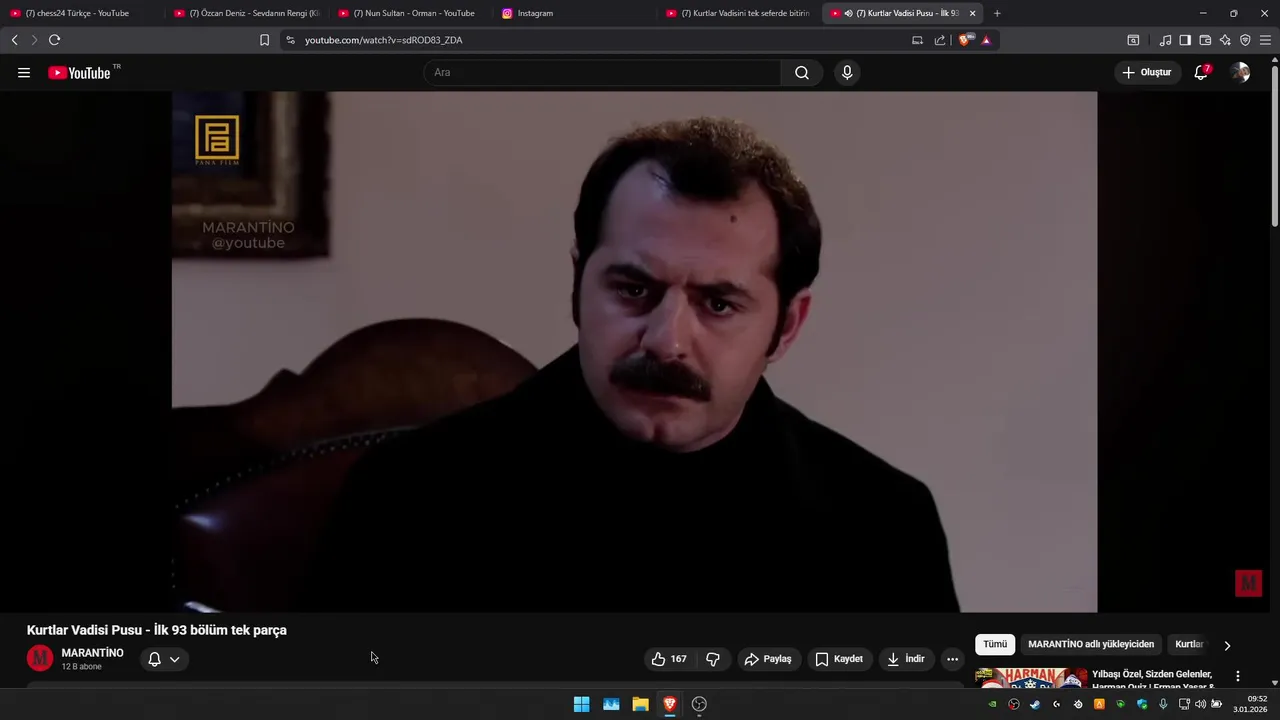Click the search magnifier button
The height and width of the screenshot is (720, 1280).
coord(802,73)
